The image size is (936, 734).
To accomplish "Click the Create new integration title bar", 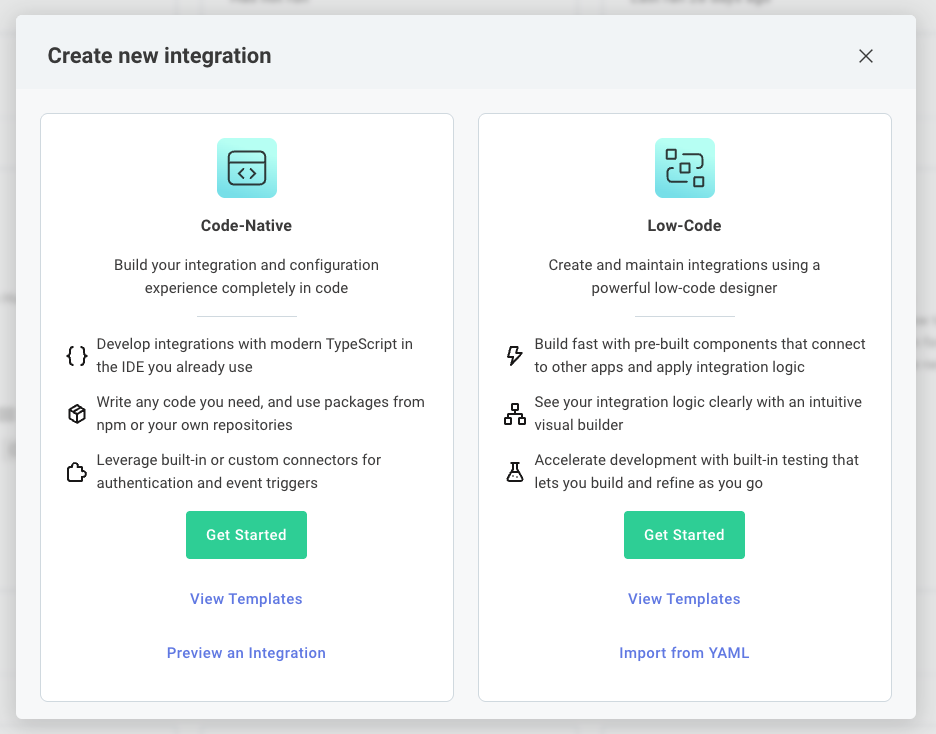I will pos(160,55).
